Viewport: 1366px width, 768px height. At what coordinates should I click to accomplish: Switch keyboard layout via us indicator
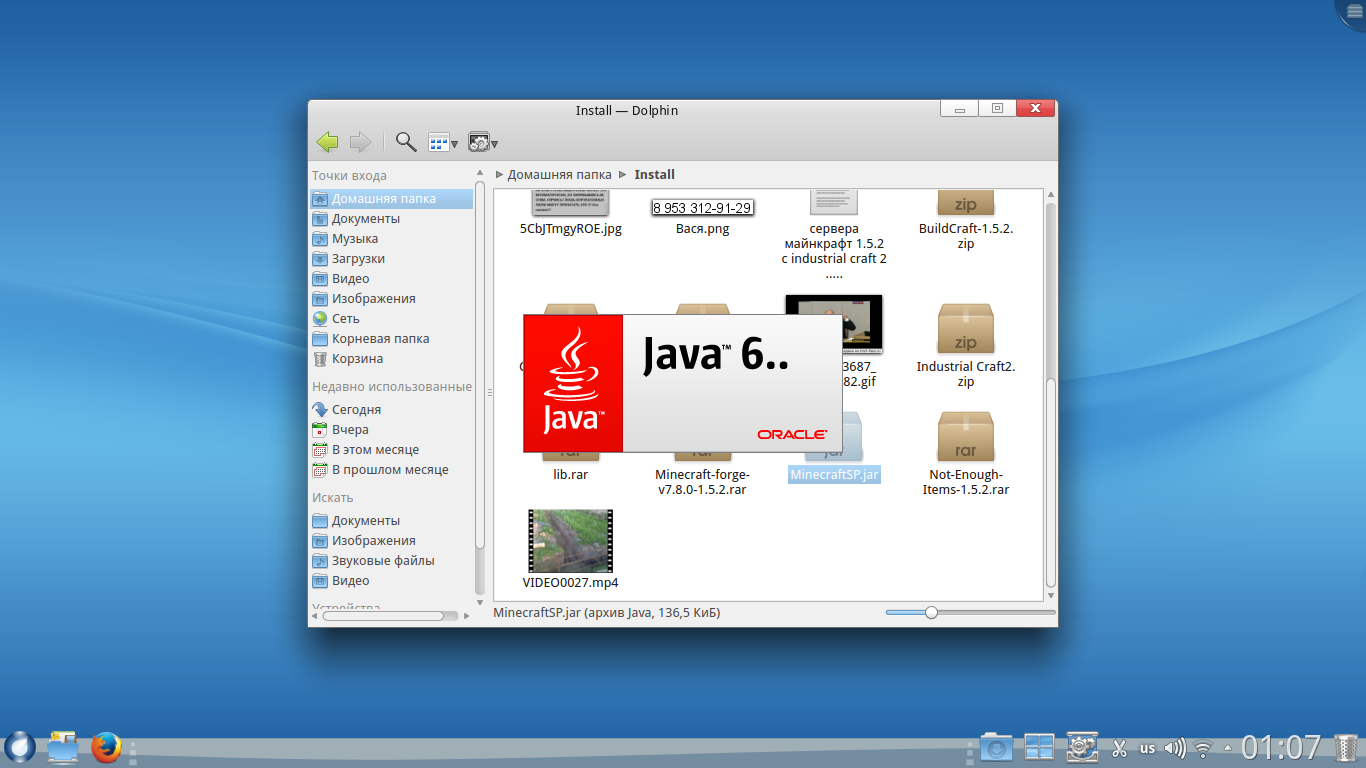pos(1147,748)
